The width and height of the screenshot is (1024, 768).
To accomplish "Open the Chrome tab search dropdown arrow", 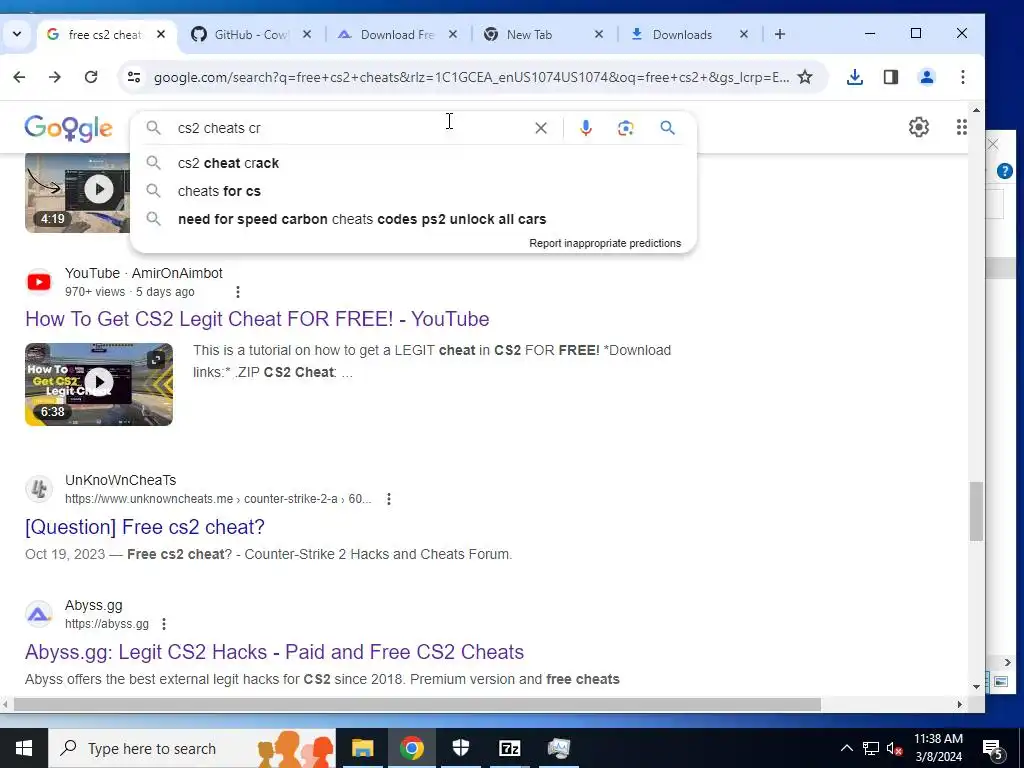I will point(17,34).
